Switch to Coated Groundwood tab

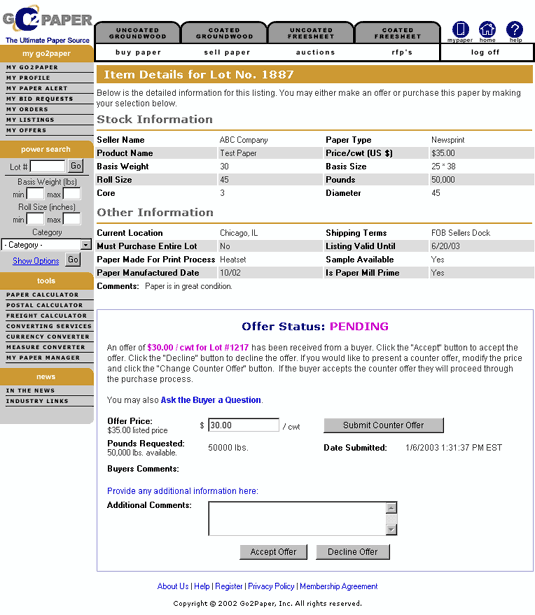(x=224, y=33)
